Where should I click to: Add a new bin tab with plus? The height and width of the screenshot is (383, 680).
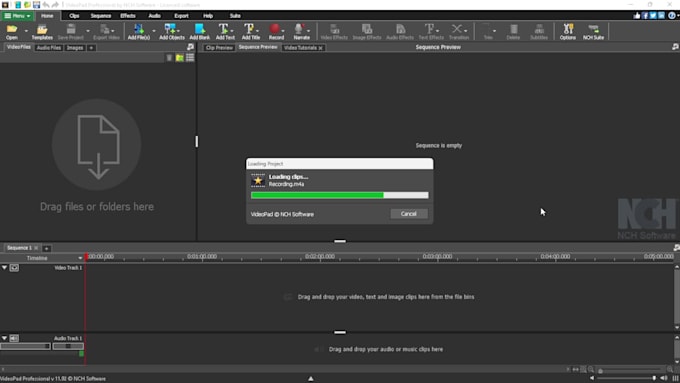91,48
